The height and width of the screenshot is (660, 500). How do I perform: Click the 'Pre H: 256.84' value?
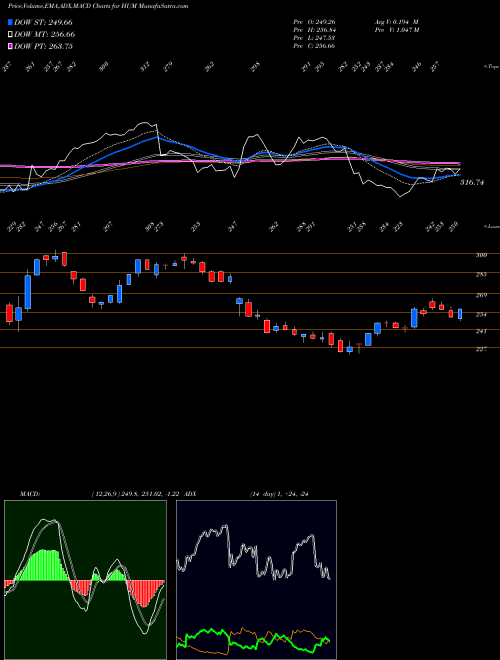click(x=314, y=30)
